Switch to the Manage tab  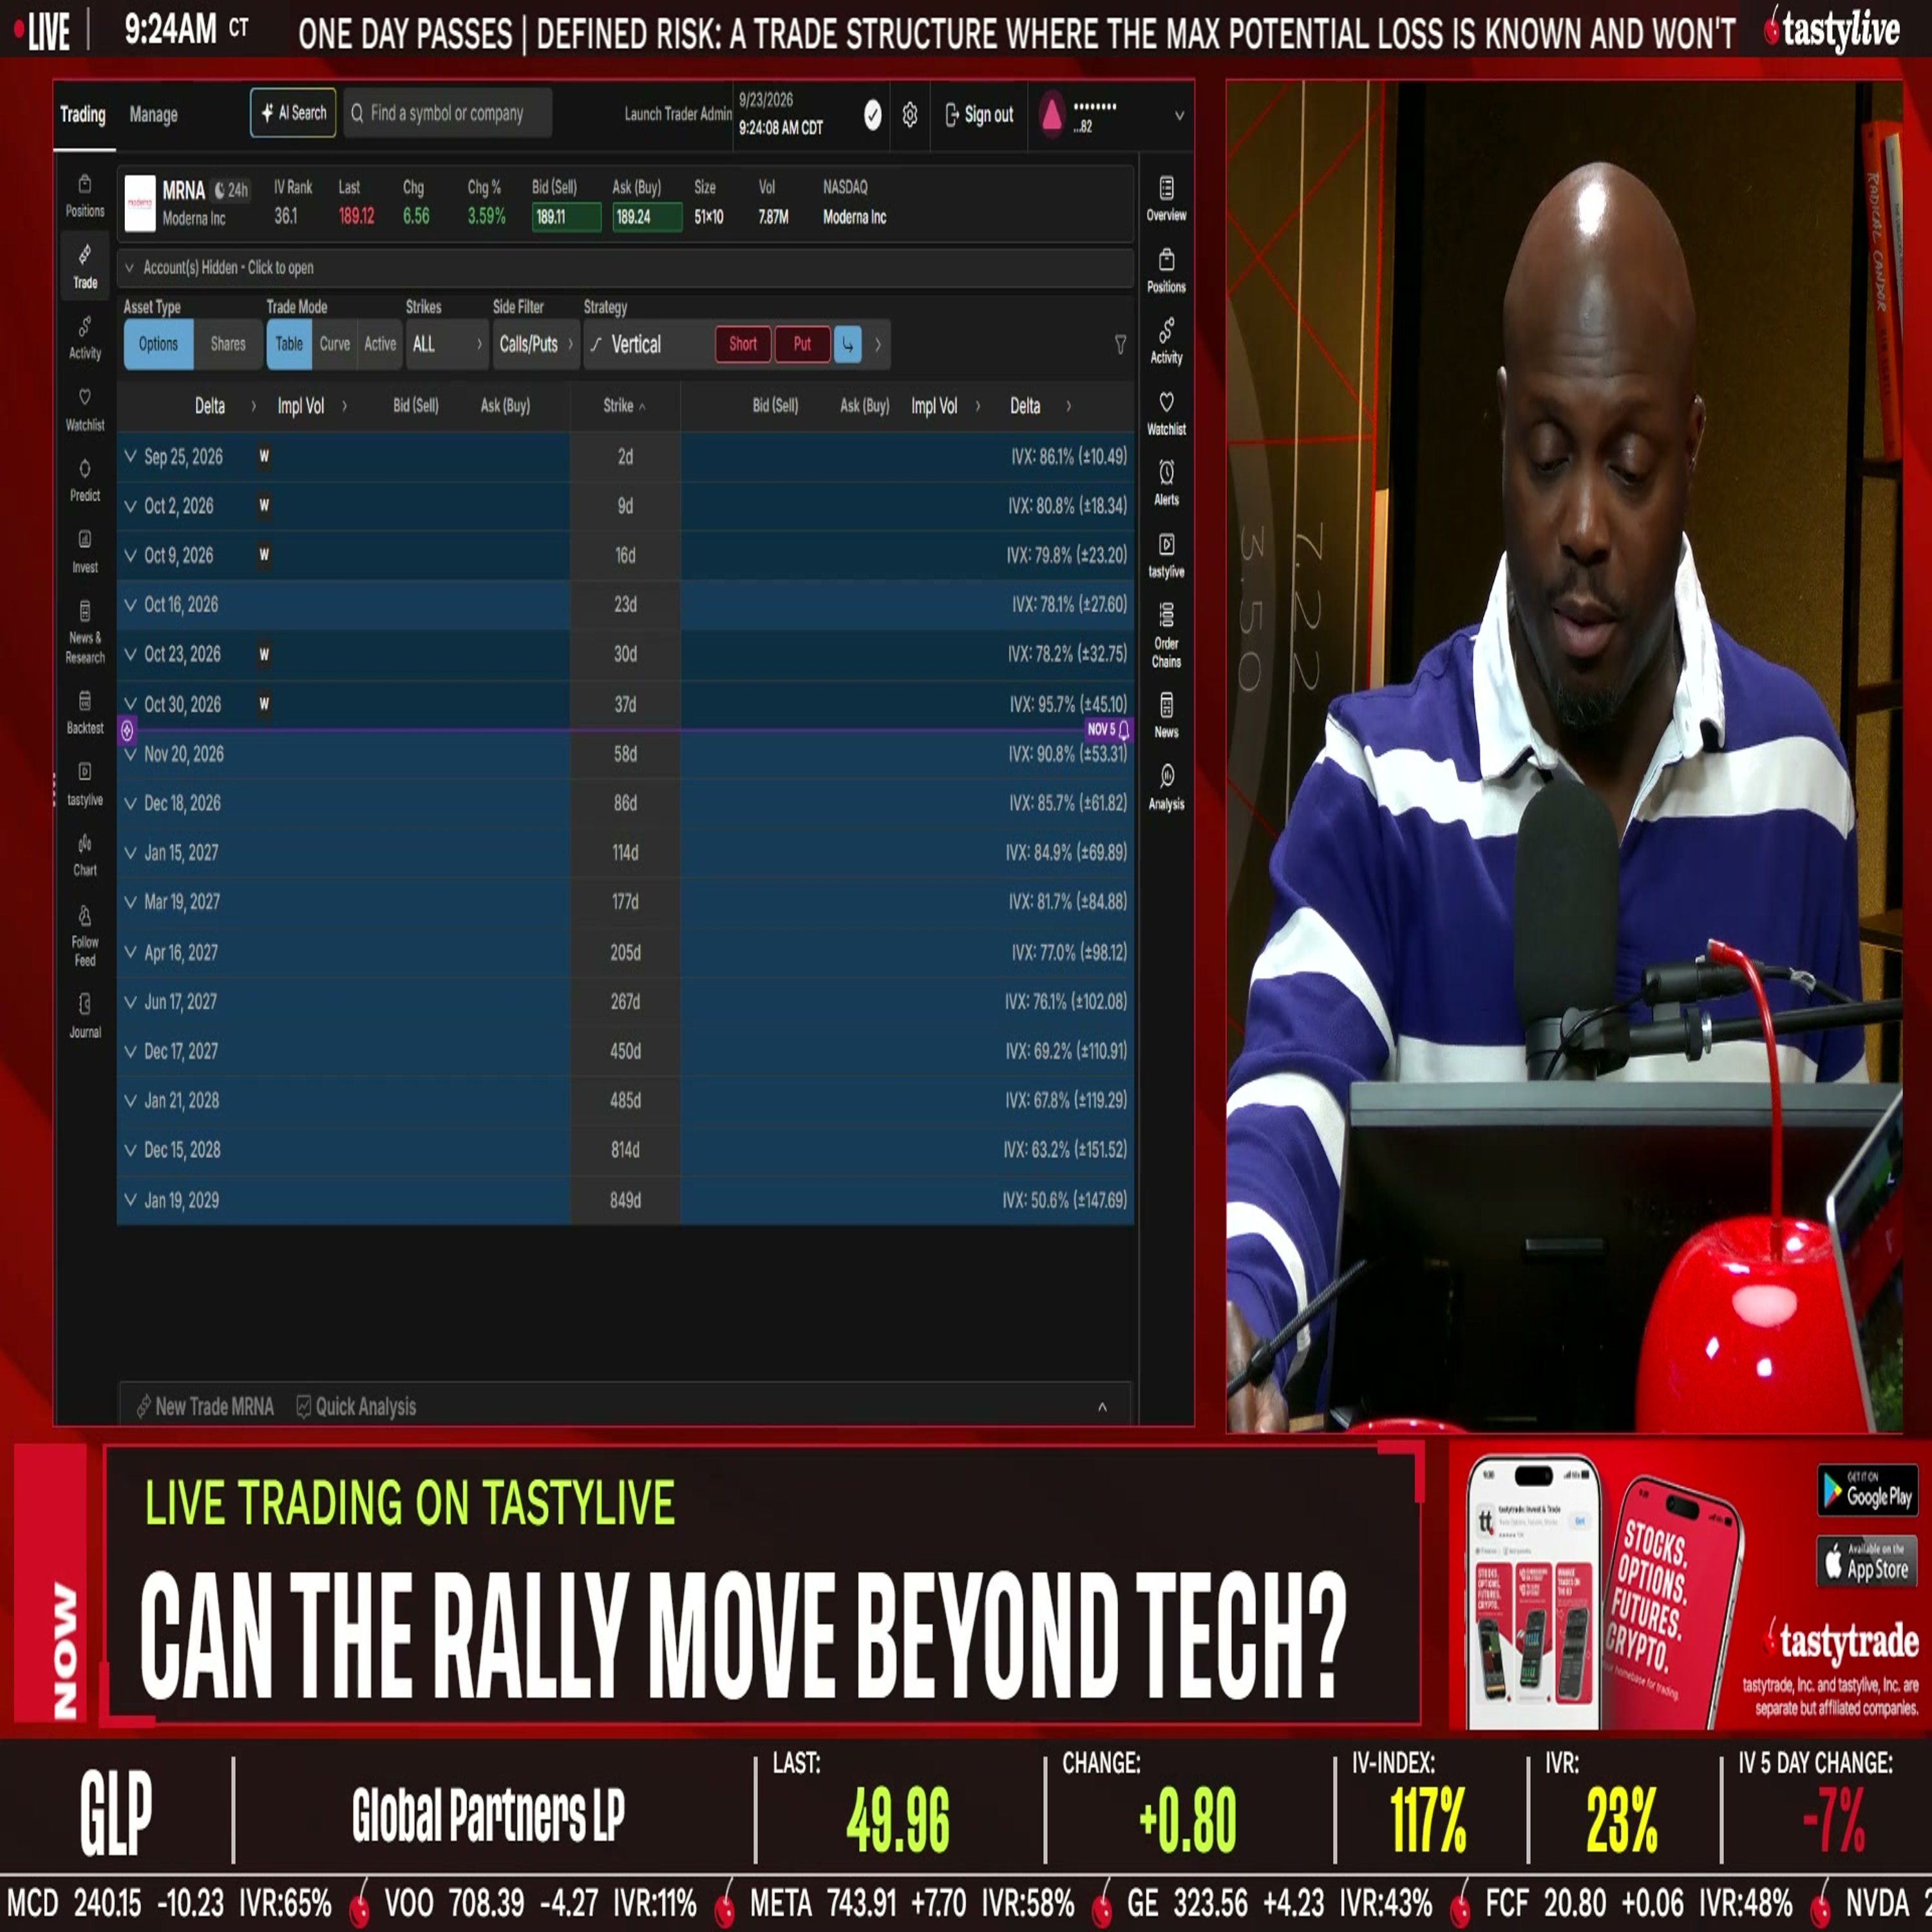(153, 115)
